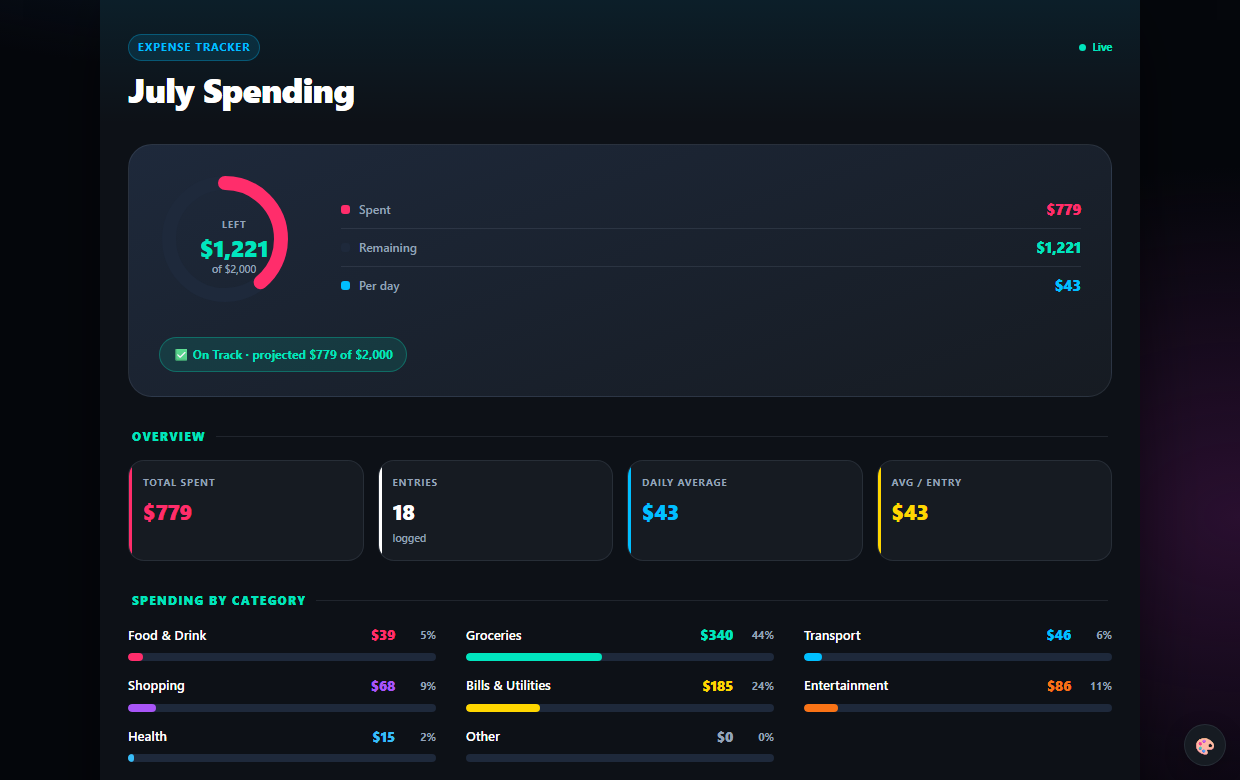The width and height of the screenshot is (1240, 780).
Task: Click the $68 Shopping amount
Action: (383, 686)
